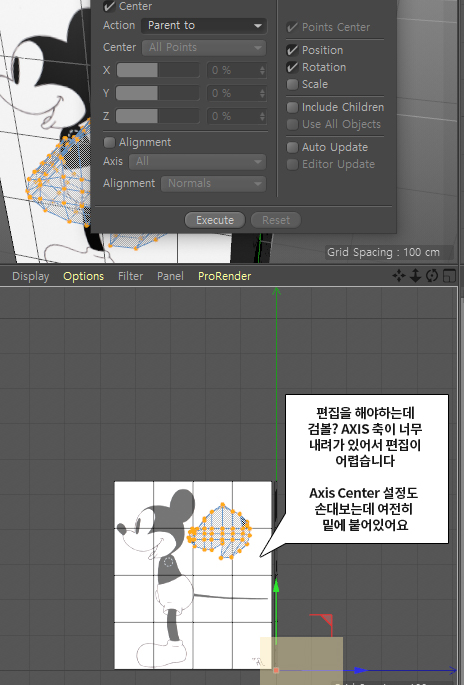Screen dimensions: 464x685
Task: Uncheck the Position checkbox
Action: click(292, 50)
